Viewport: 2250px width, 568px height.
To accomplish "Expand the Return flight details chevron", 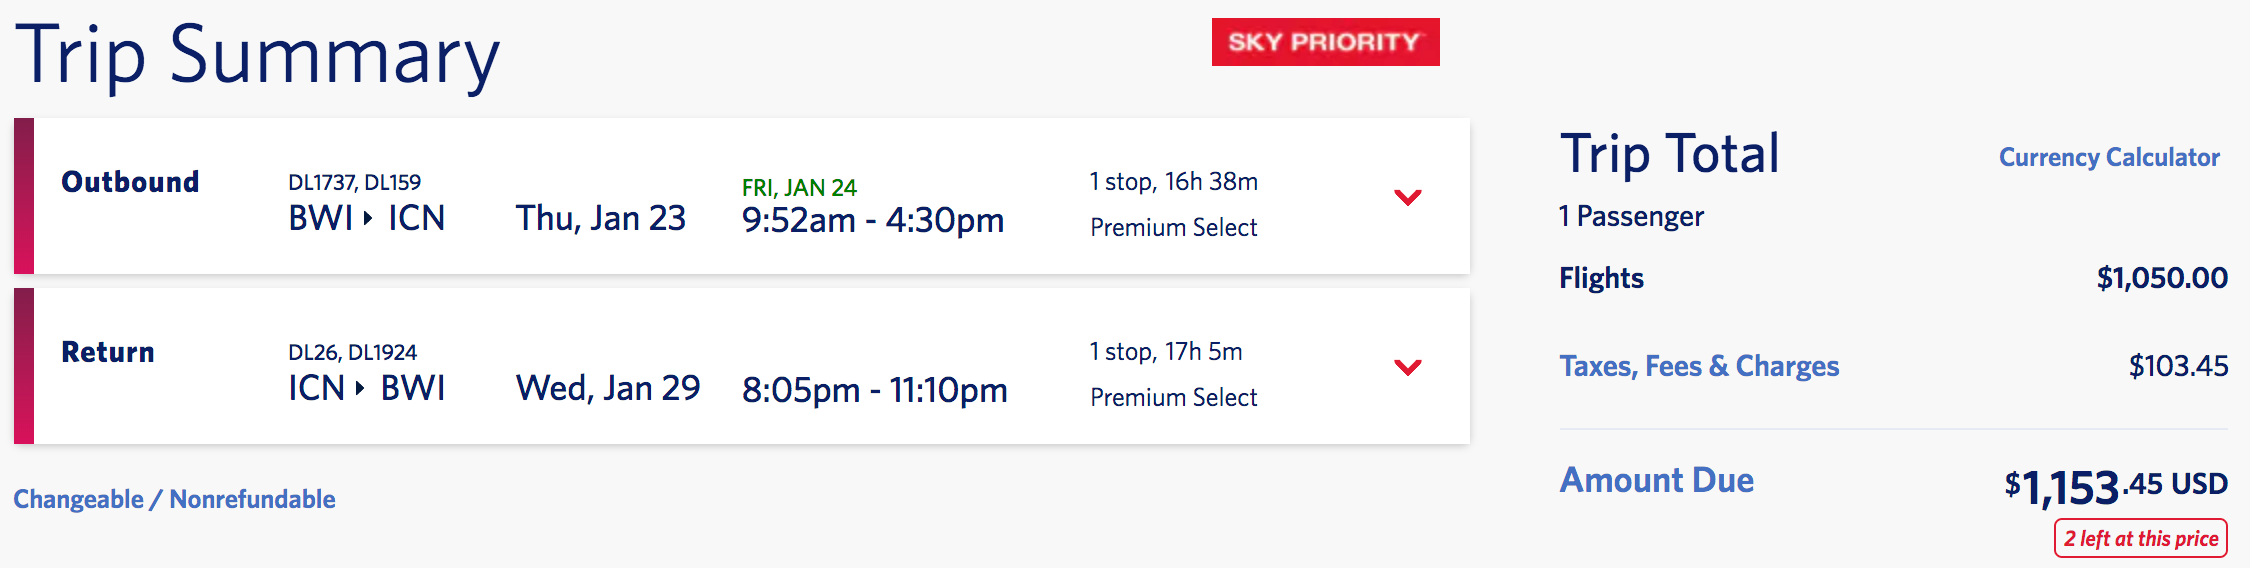I will [x=1407, y=367].
